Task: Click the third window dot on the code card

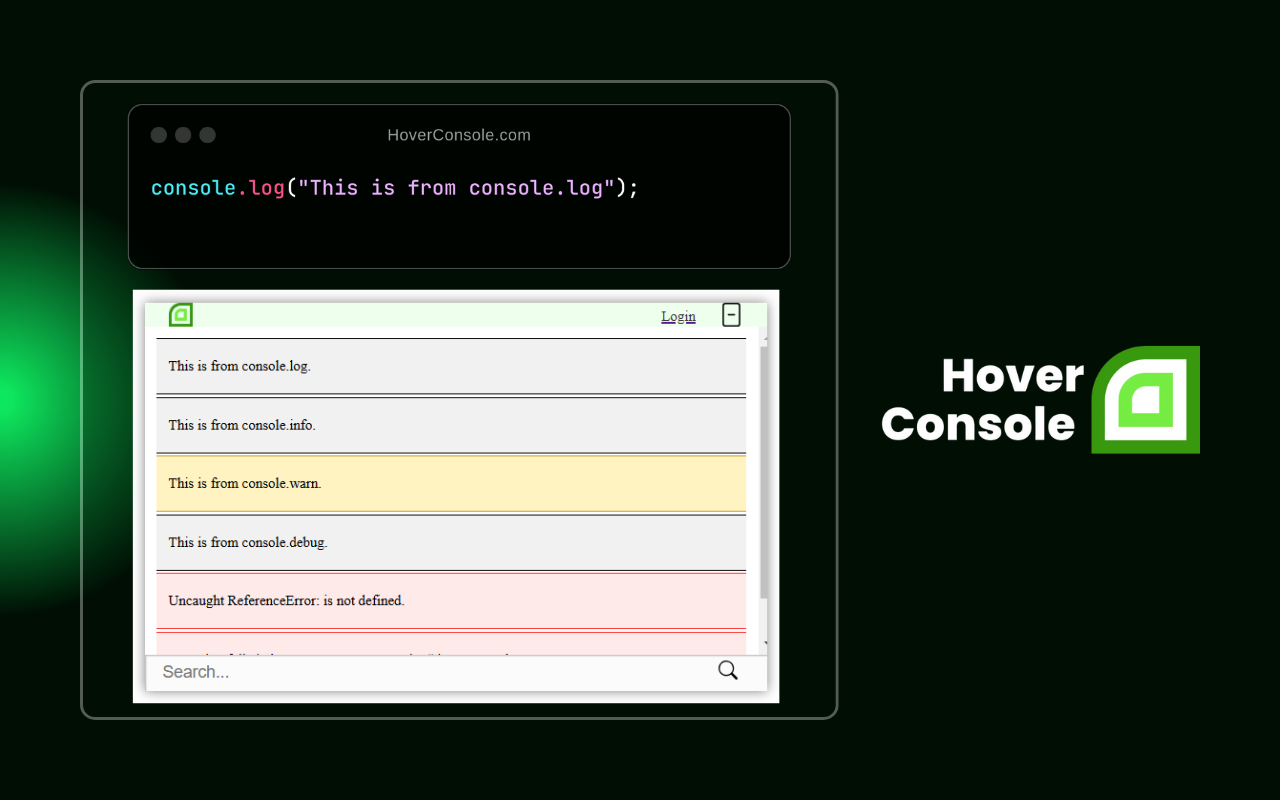Action: tap(207, 134)
